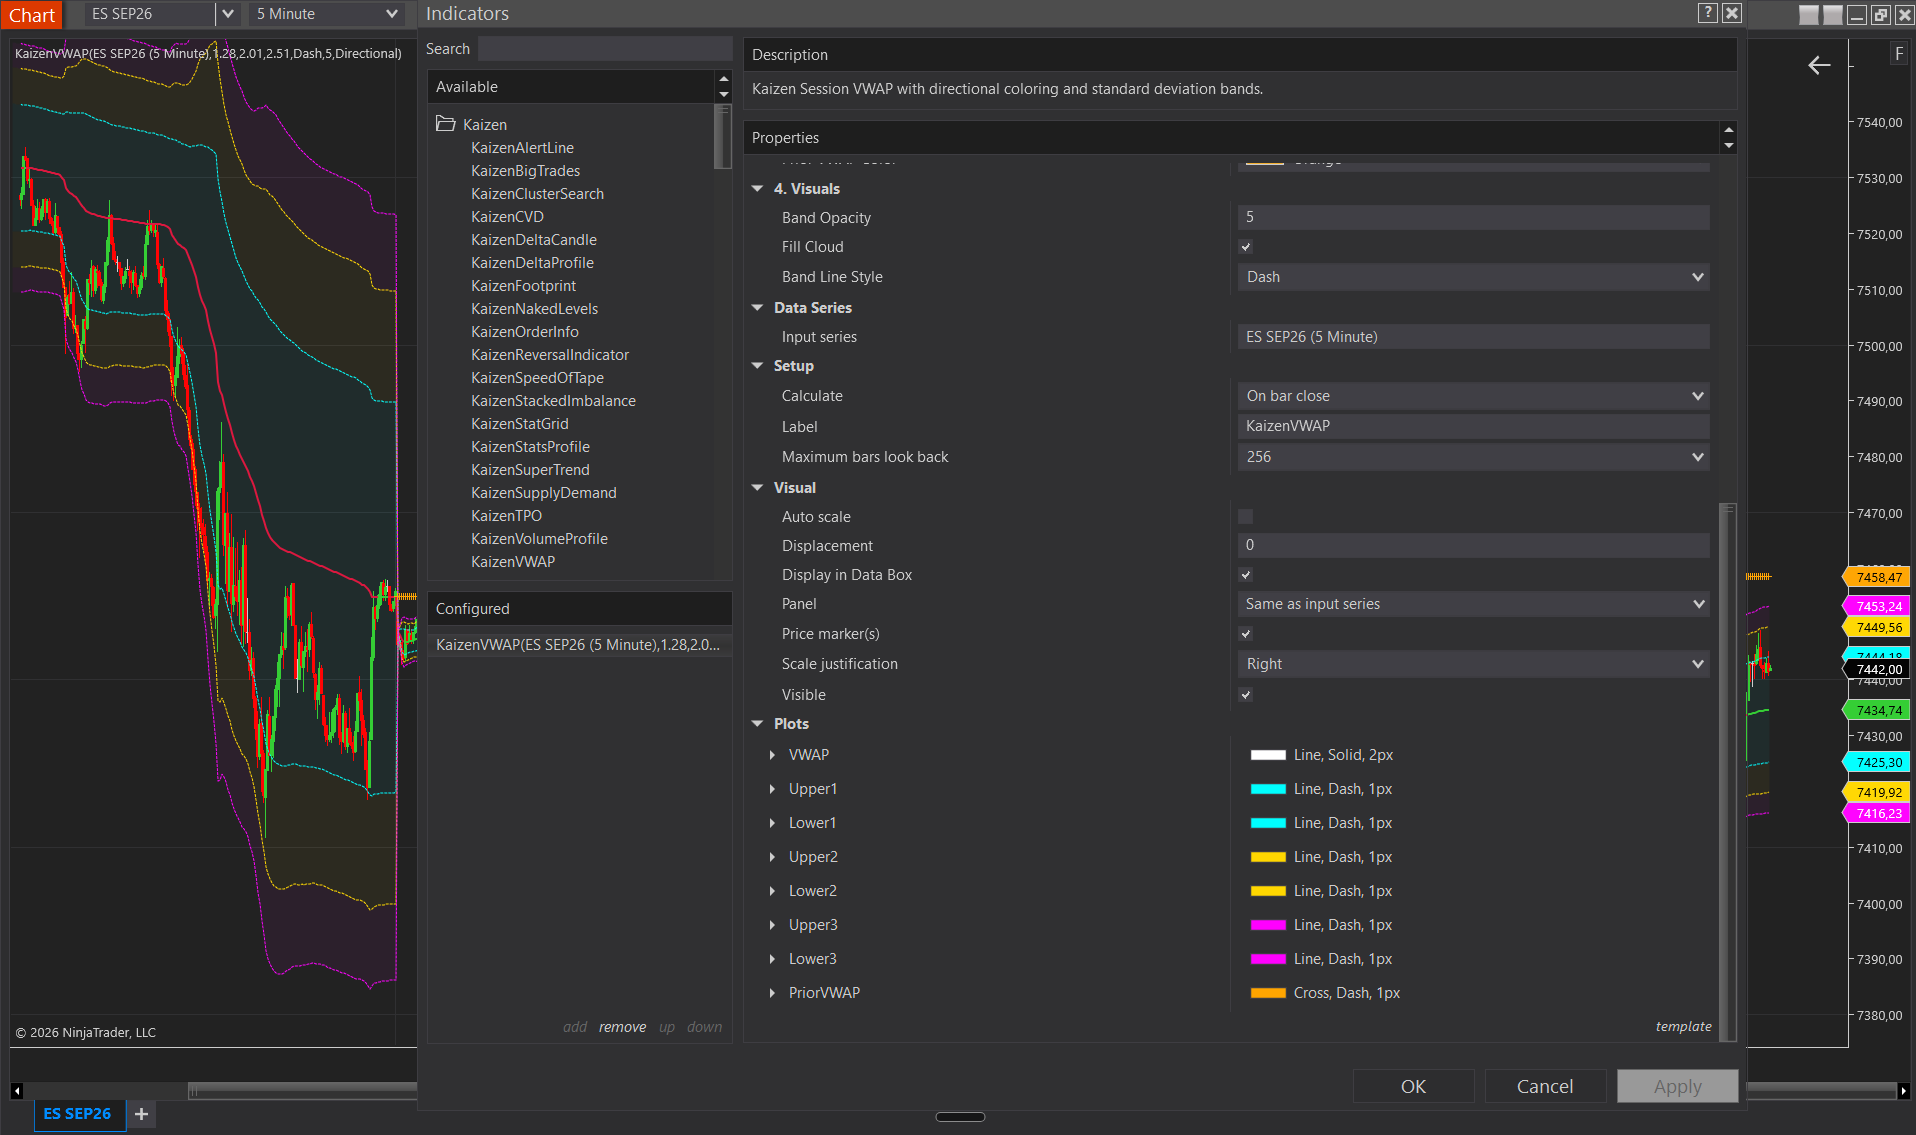This screenshot has height=1135, width=1916.
Task: Click OK to confirm indicator settings
Action: click(x=1413, y=1086)
